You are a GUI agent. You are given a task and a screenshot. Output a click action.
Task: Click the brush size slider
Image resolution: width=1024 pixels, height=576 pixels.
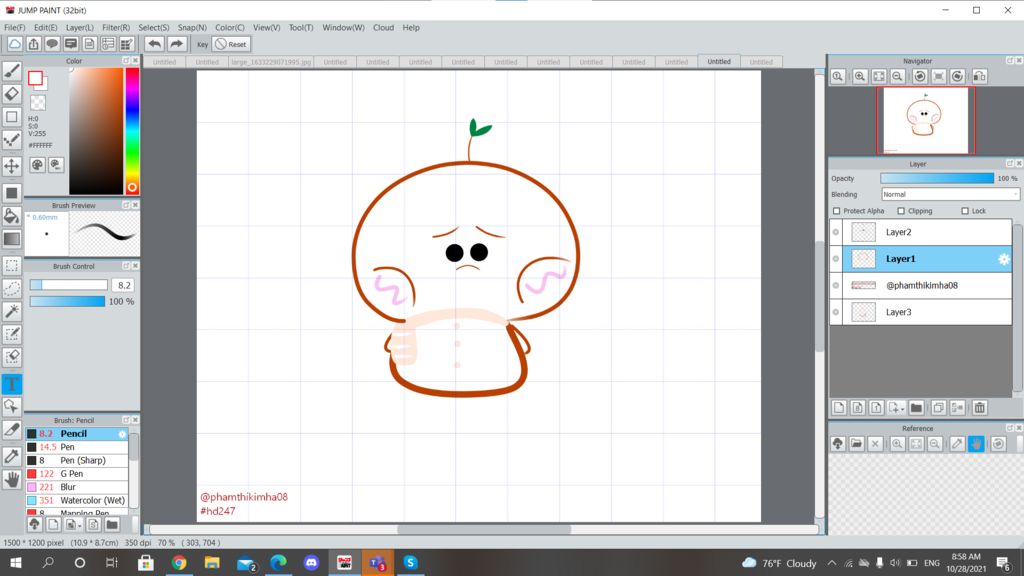pyautogui.click(x=69, y=285)
